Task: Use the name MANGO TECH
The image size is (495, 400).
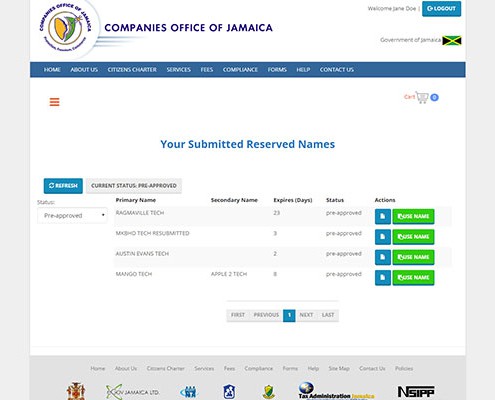Action: (413, 278)
